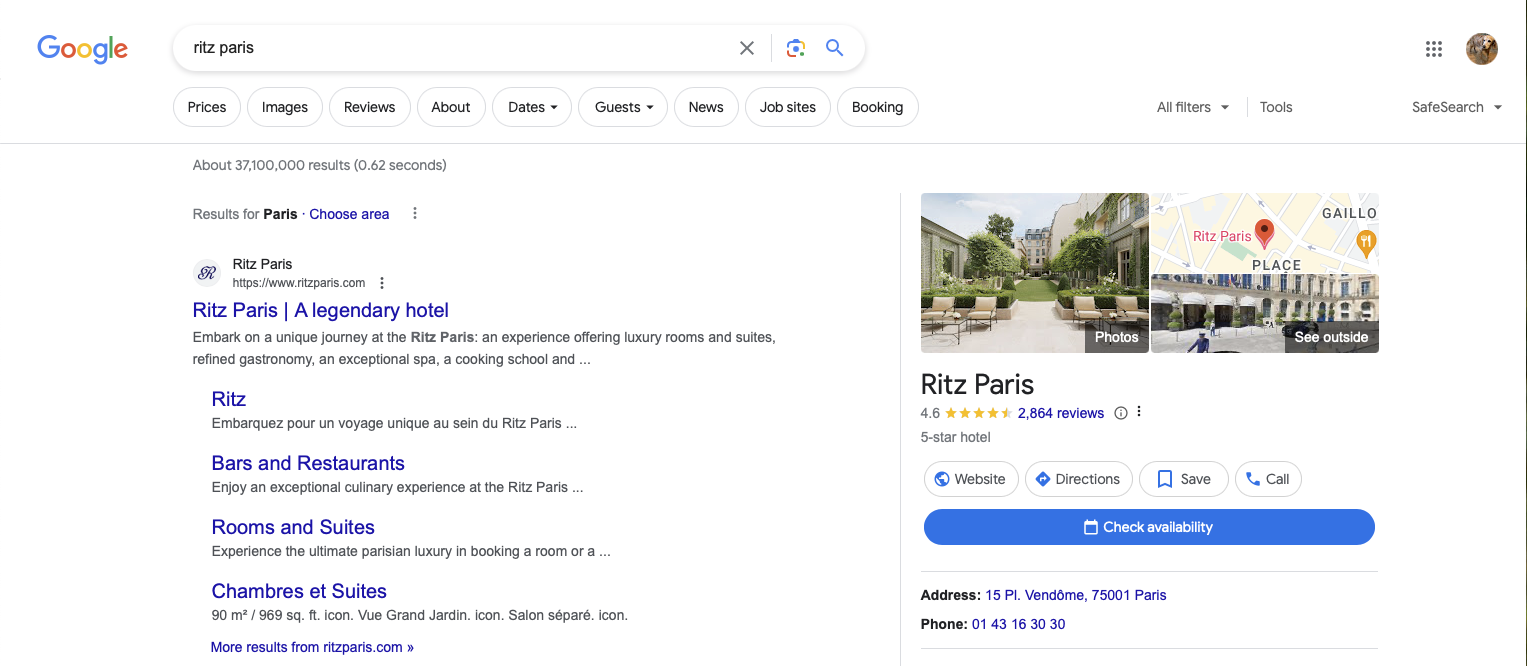The width and height of the screenshot is (1527, 666).
Task: Expand the Guests filter dropdown
Action: click(x=623, y=108)
